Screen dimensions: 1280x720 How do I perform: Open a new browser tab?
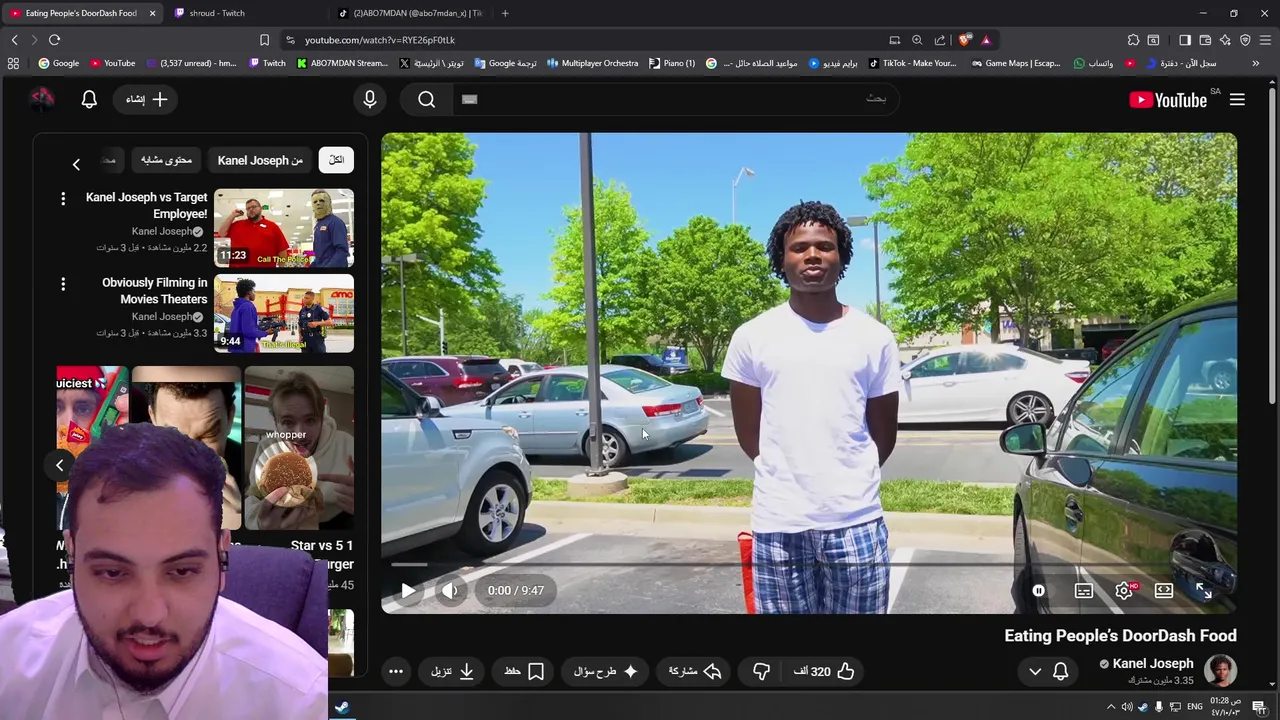click(x=505, y=13)
